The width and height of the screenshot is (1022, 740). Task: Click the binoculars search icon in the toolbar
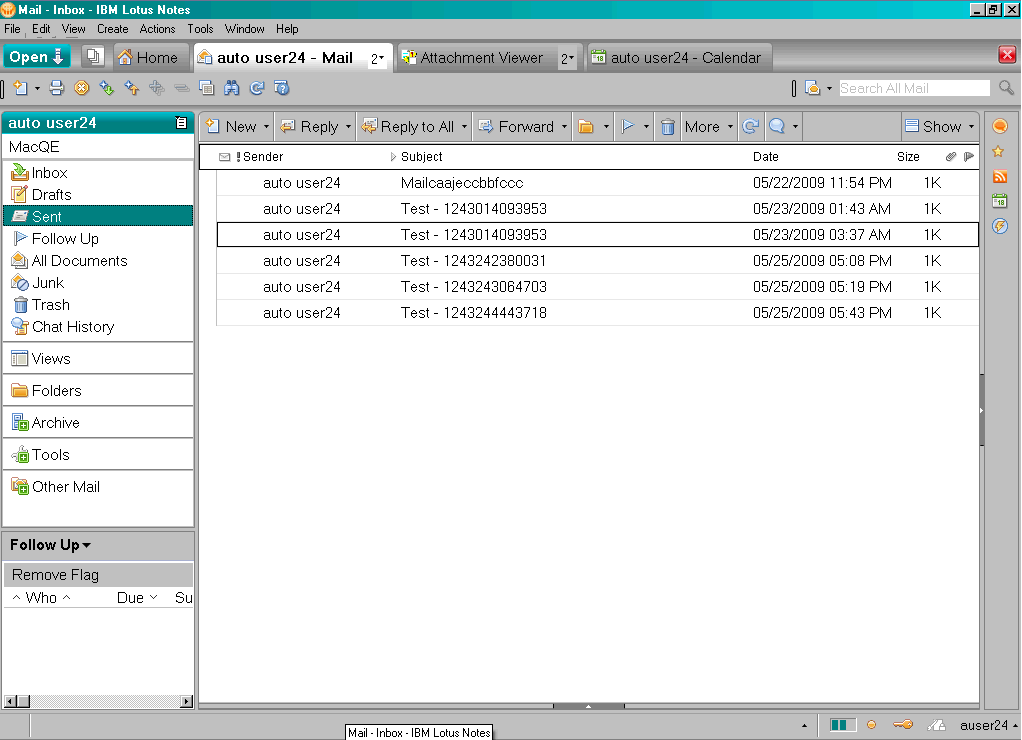click(x=232, y=88)
